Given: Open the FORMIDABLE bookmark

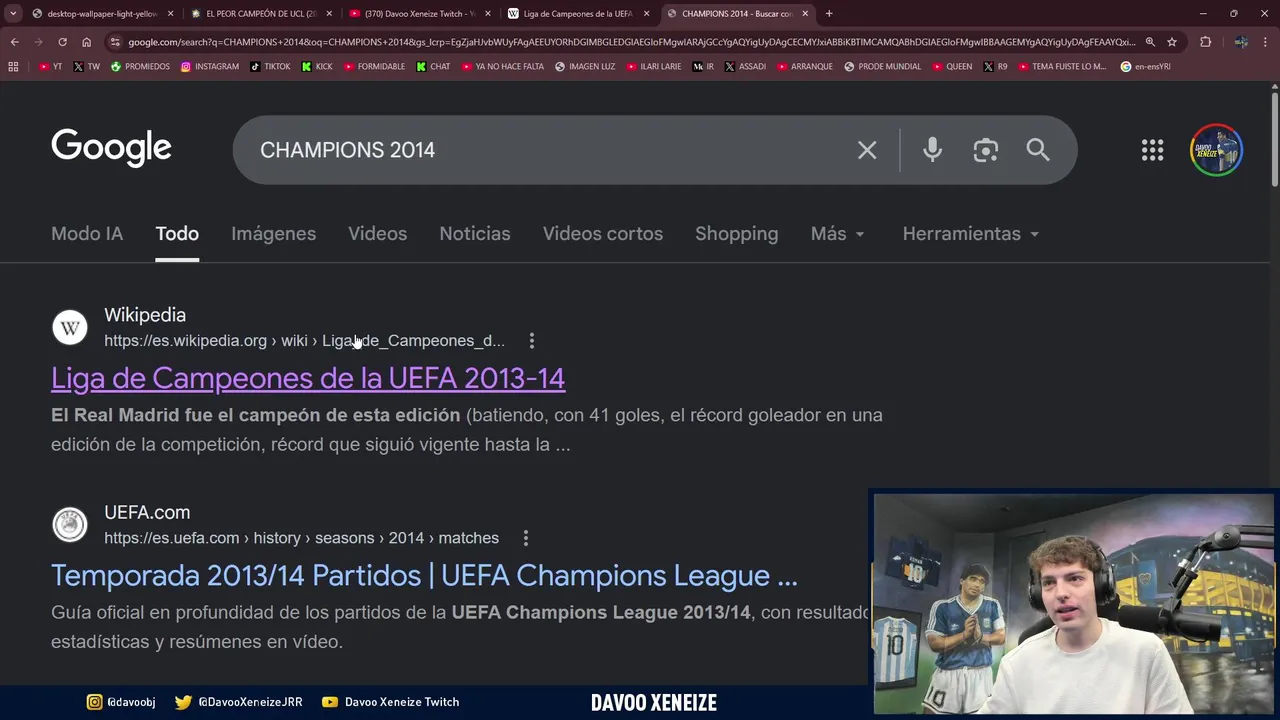Looking at the screenshot, I should pos(373,67).
